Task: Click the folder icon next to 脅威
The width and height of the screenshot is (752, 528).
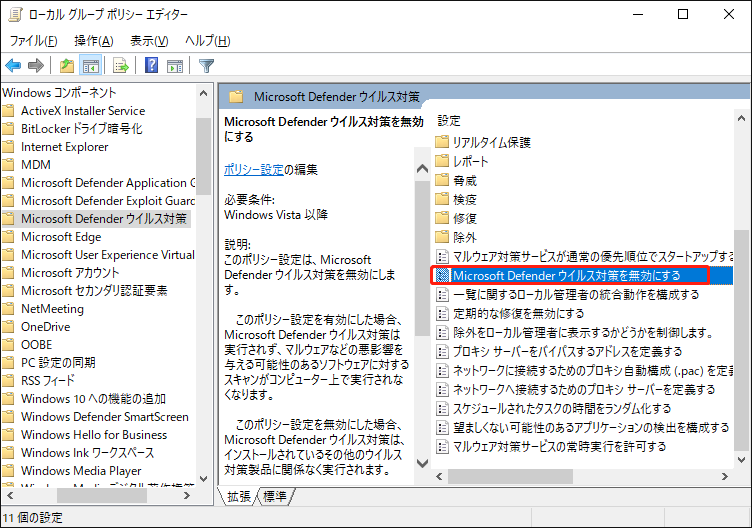Action: [x=442, y=180]
